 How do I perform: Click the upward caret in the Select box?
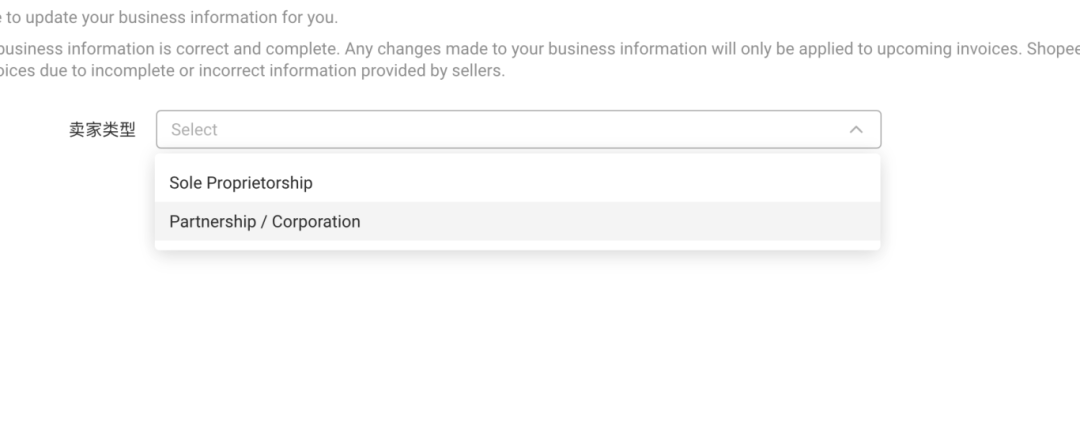tap(856, 130)
